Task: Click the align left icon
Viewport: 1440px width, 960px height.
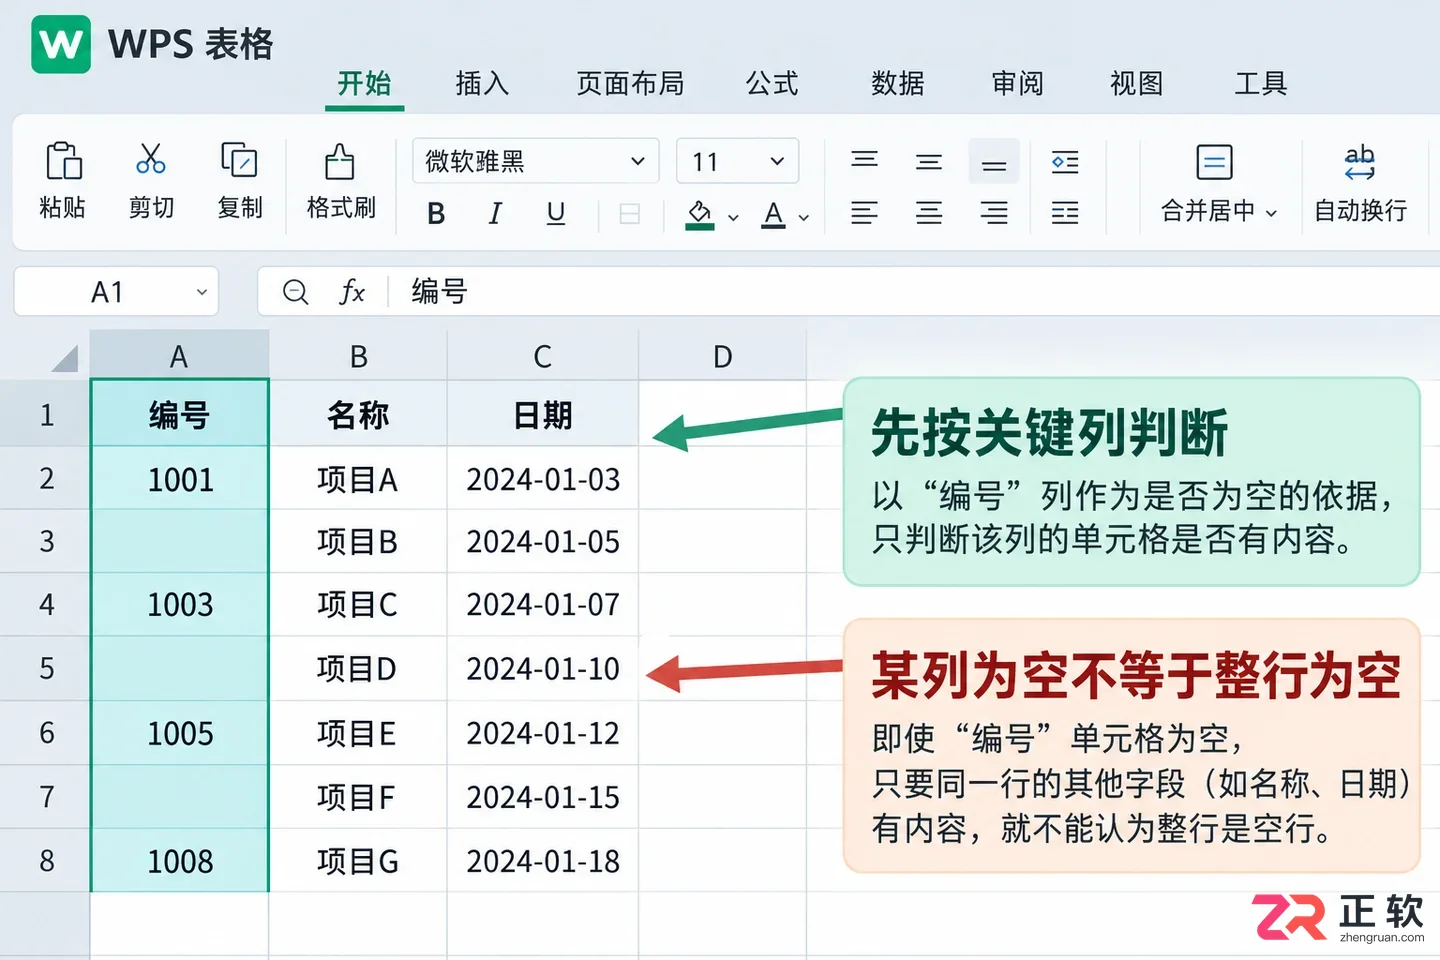Action: [x=864, y=213]
